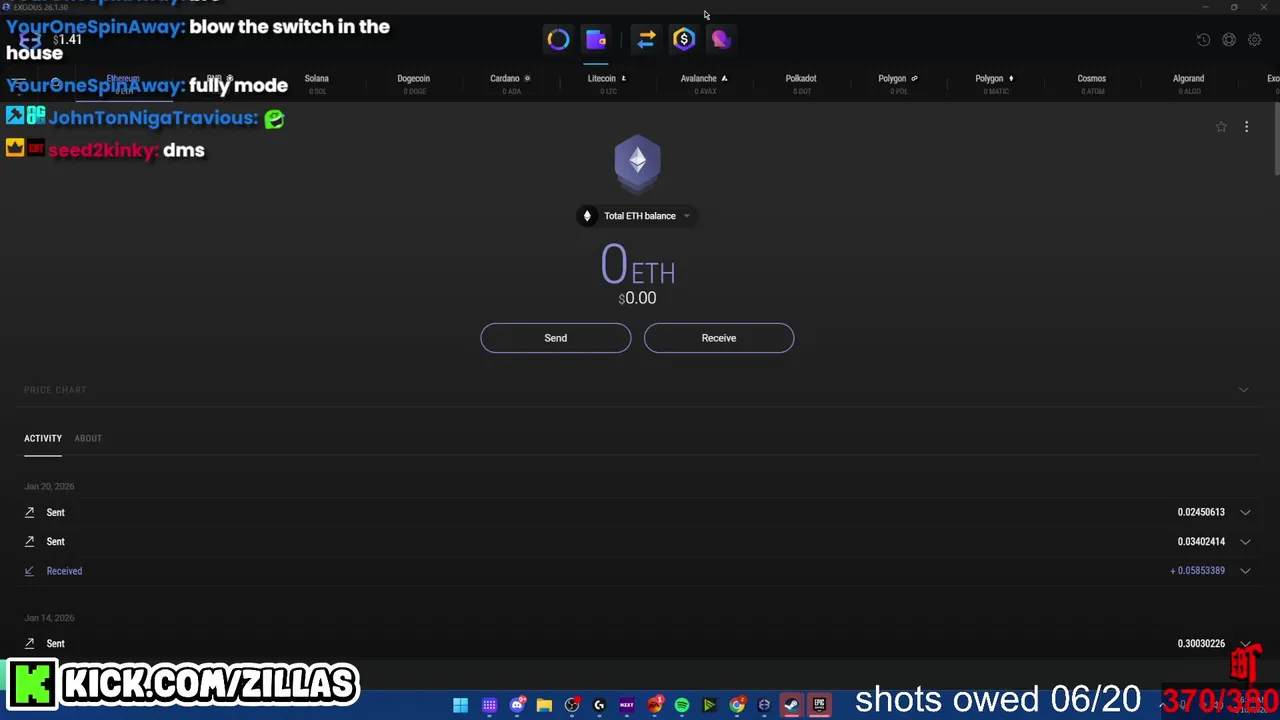Open Epic Games Launcher from the taskbar
1280x720 pixels.
click(819, 705)
